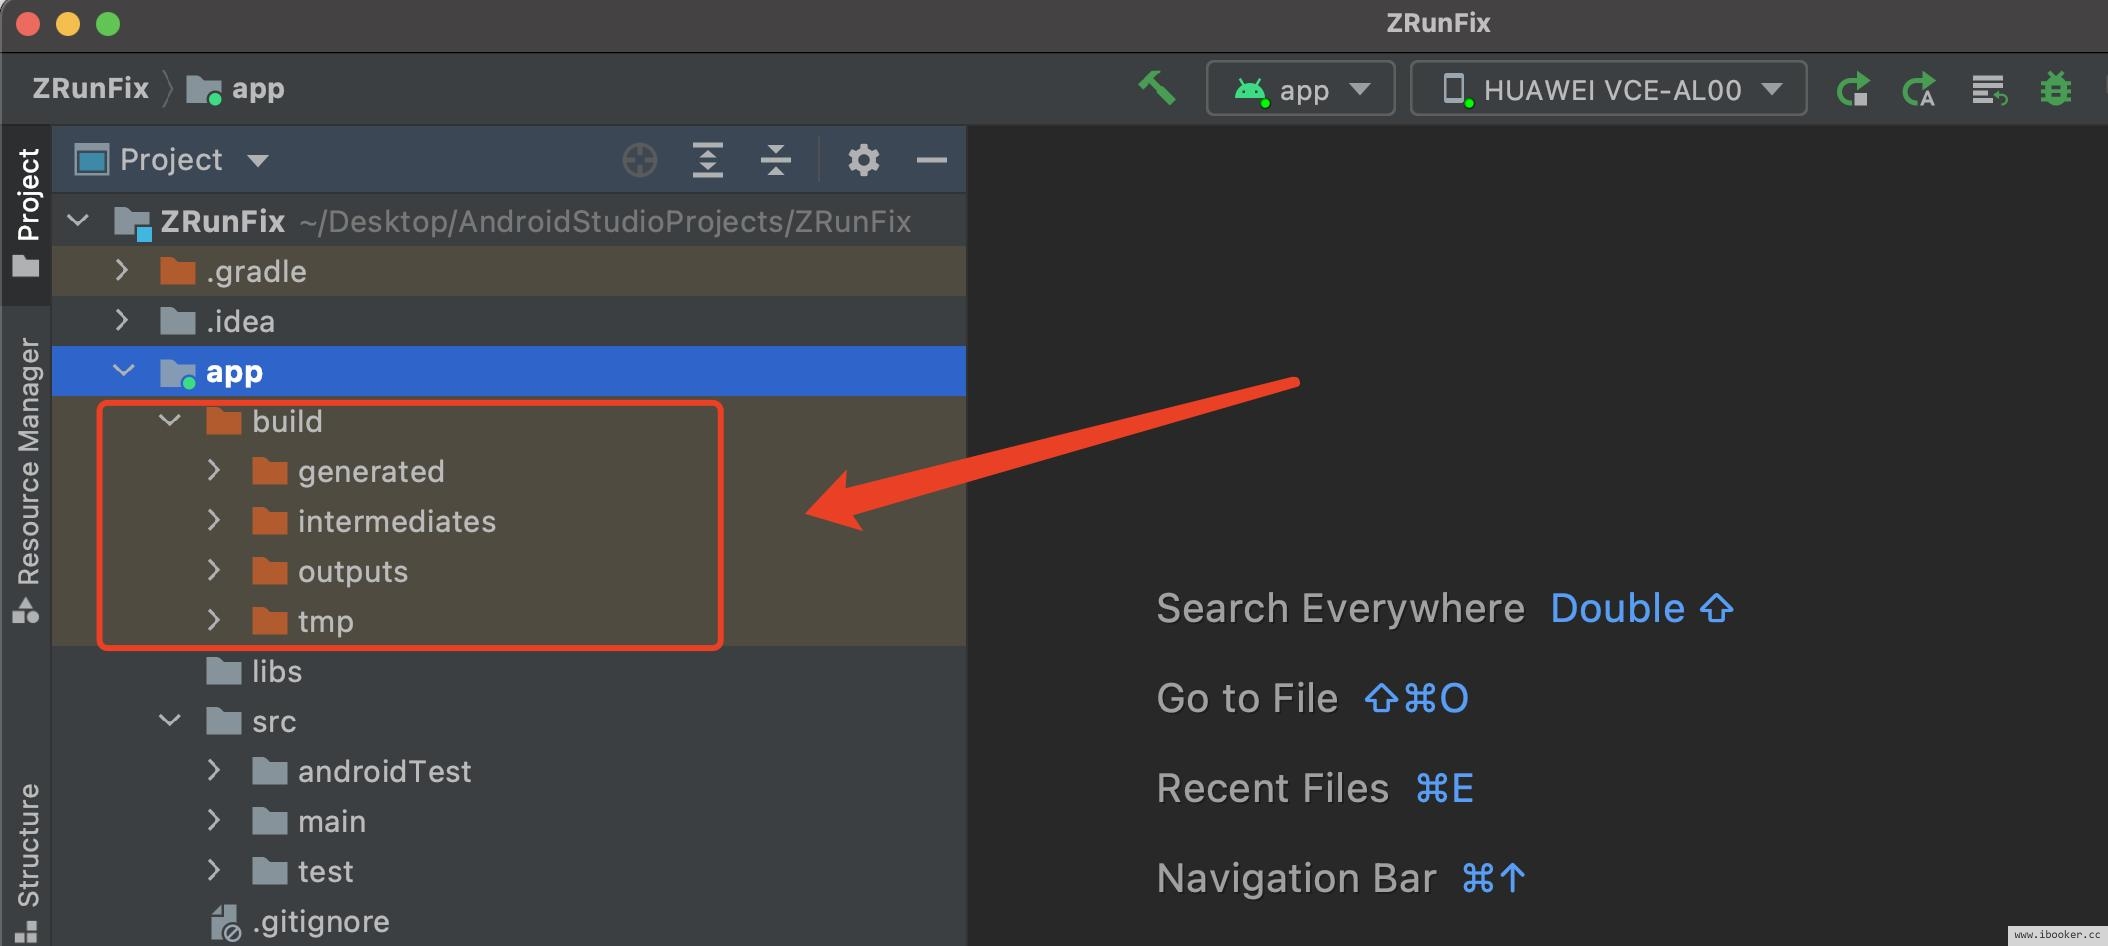Select the build folder row
The image size is (2108, 946).
pyautogui.click(x=509, y=421)
